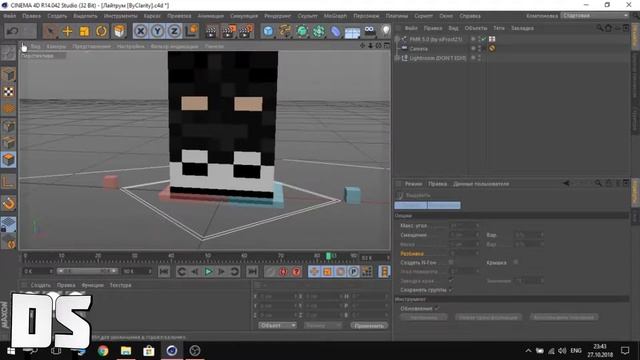Open the Render Settings icon
640x360 pixels.
pos(246,31)
